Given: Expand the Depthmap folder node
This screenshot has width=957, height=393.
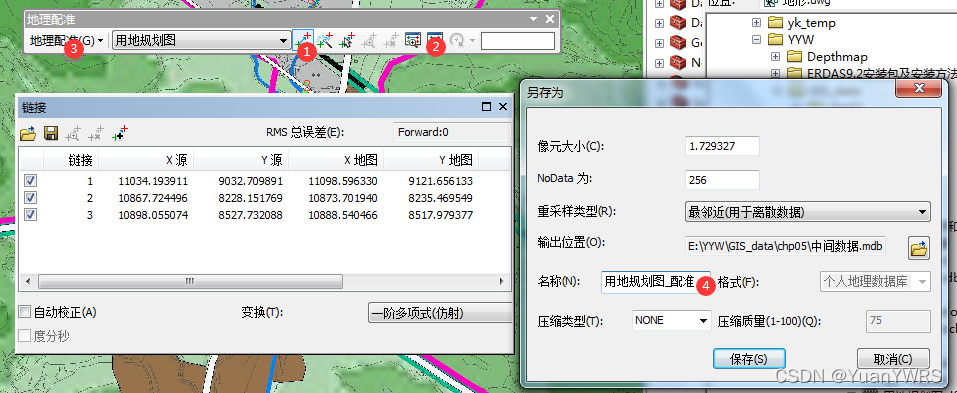Looking at the screenshot, I should [x=776, y=57].
